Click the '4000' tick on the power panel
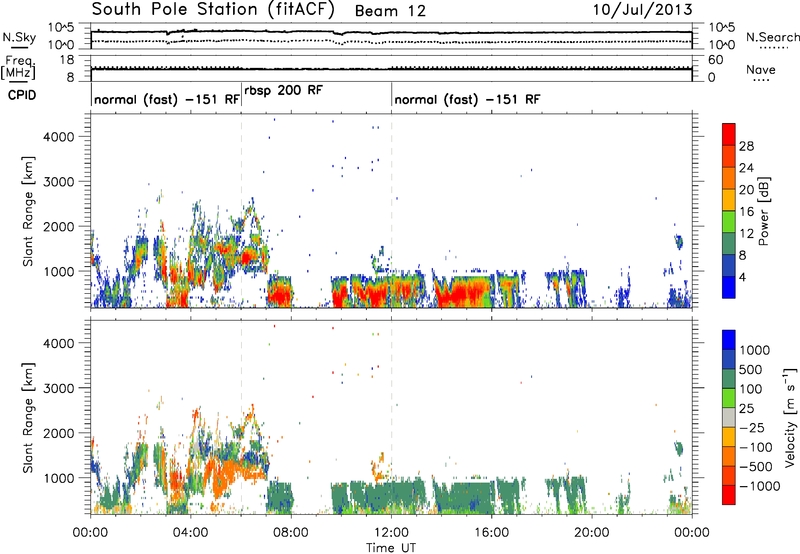Viewport: 800px width, 554px height. coord(59,137)
